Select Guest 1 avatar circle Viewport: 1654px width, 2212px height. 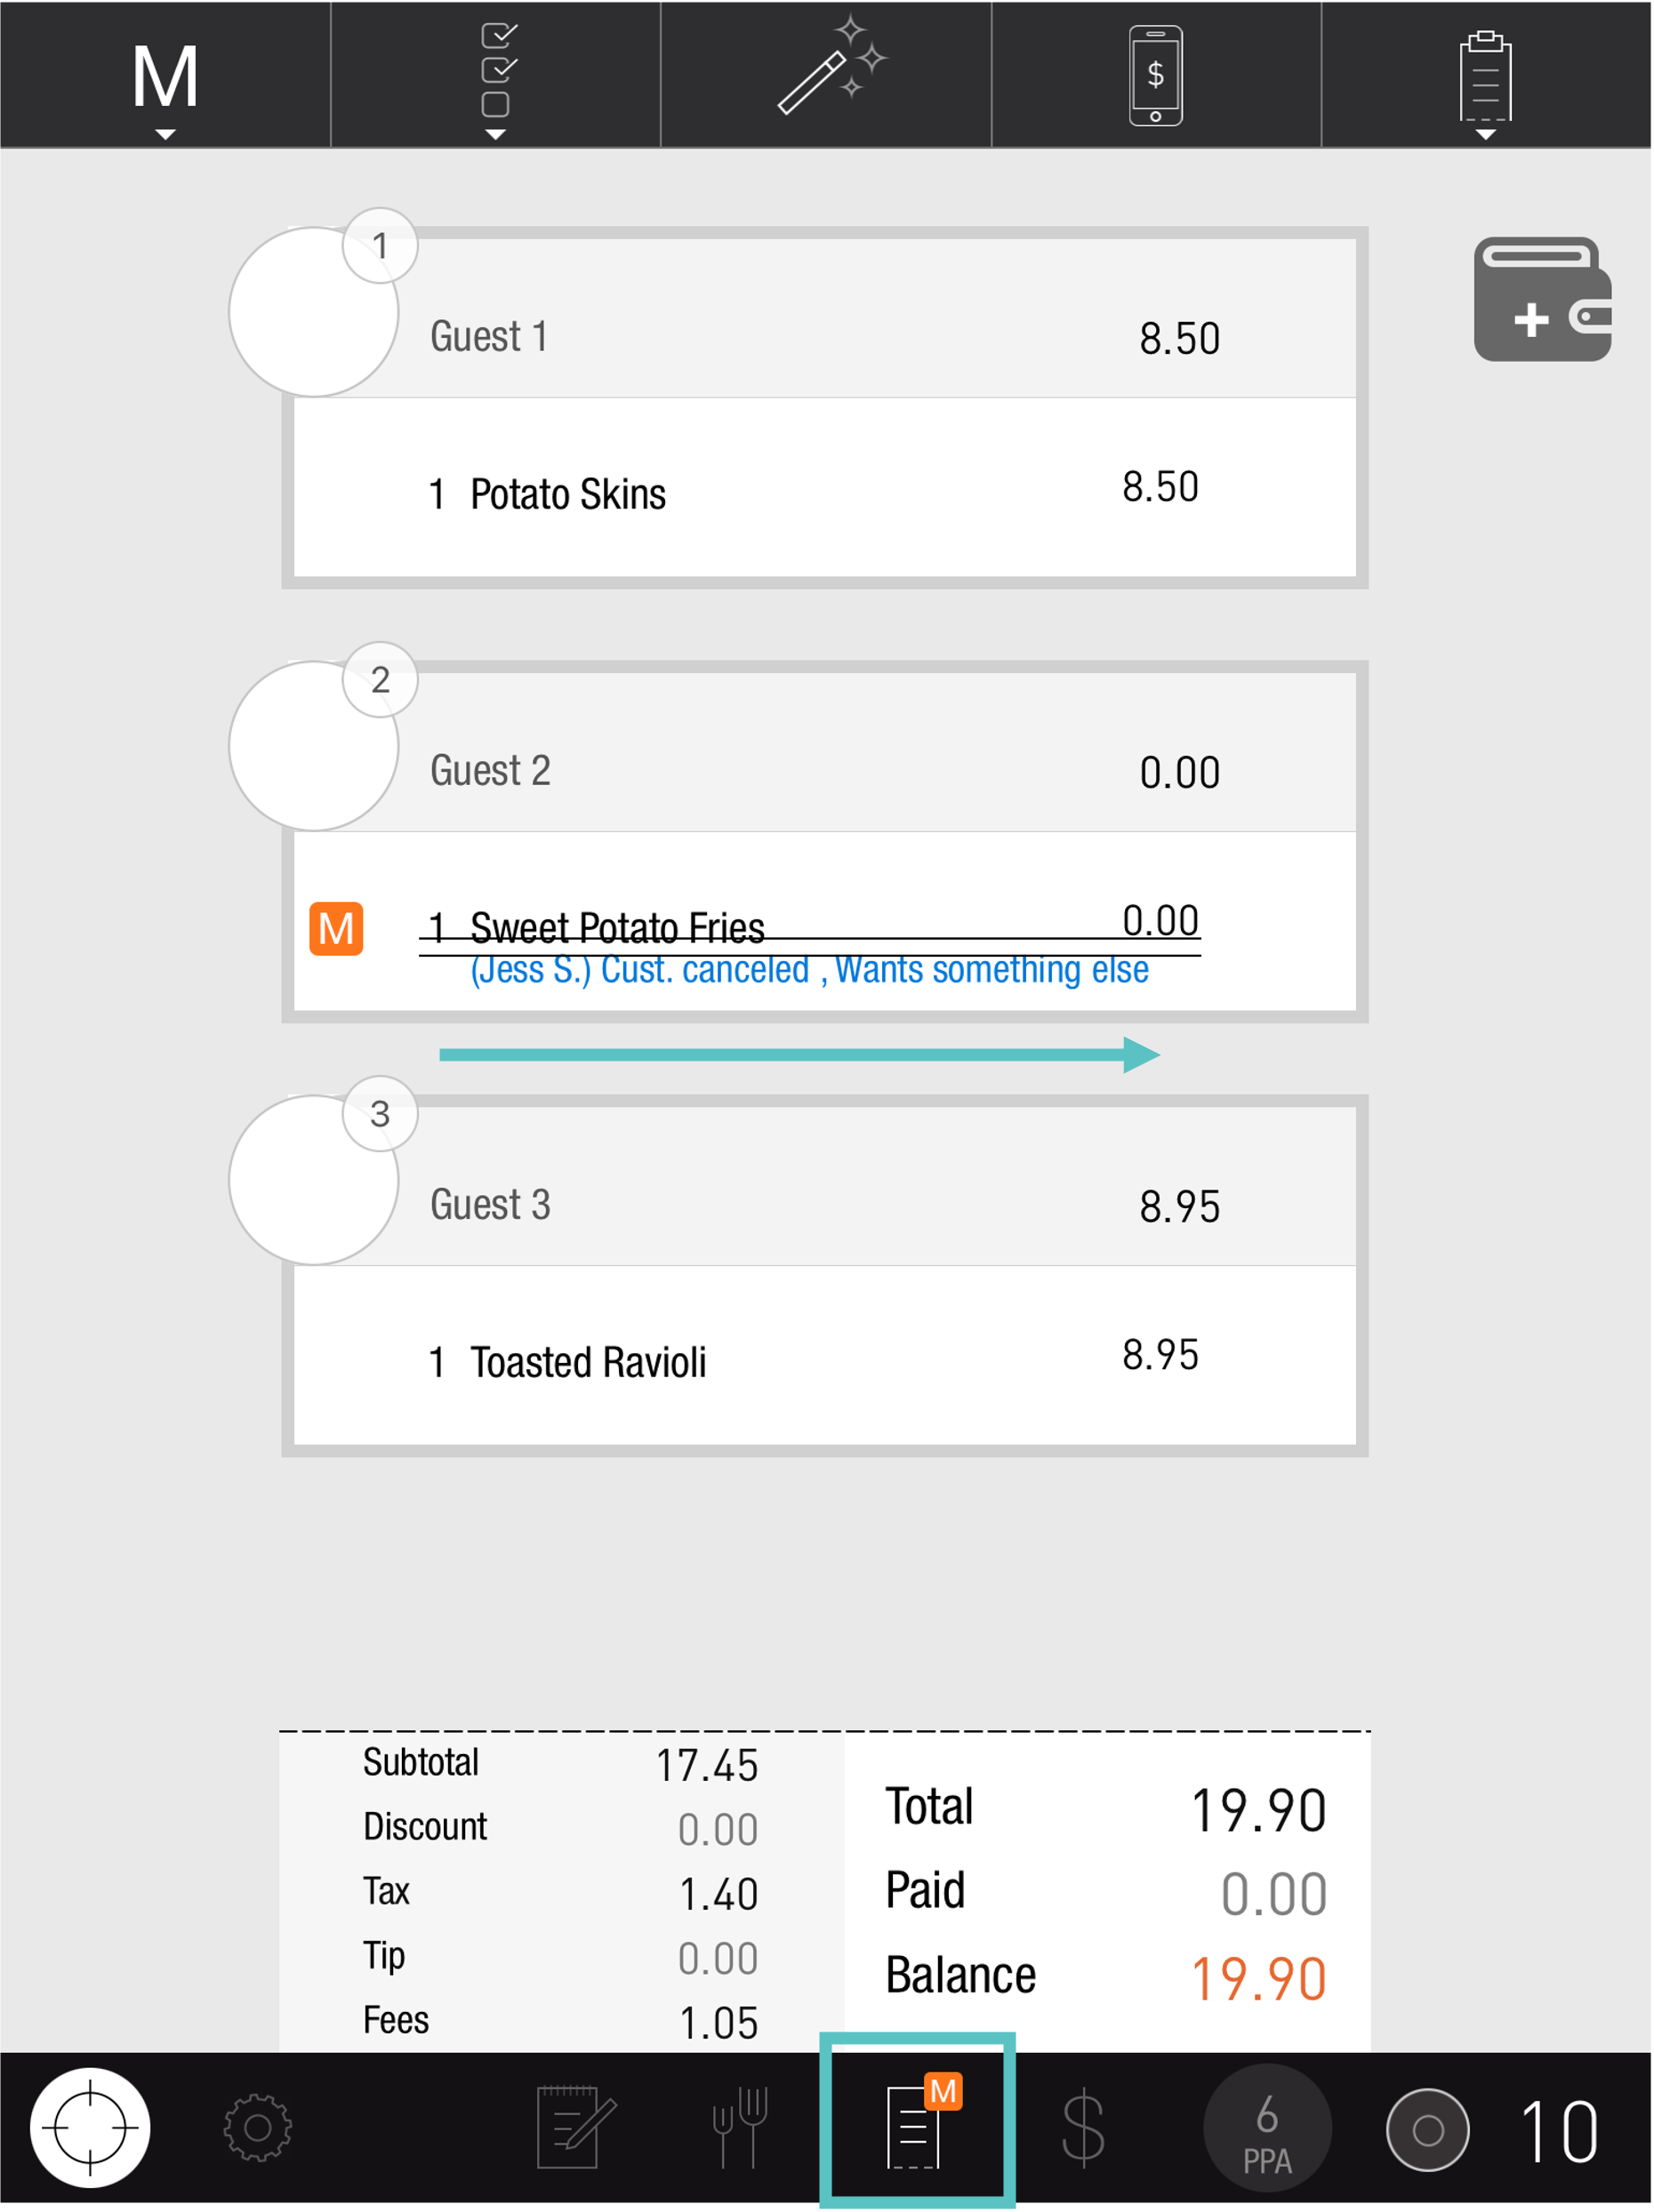(x=313, y=312)
